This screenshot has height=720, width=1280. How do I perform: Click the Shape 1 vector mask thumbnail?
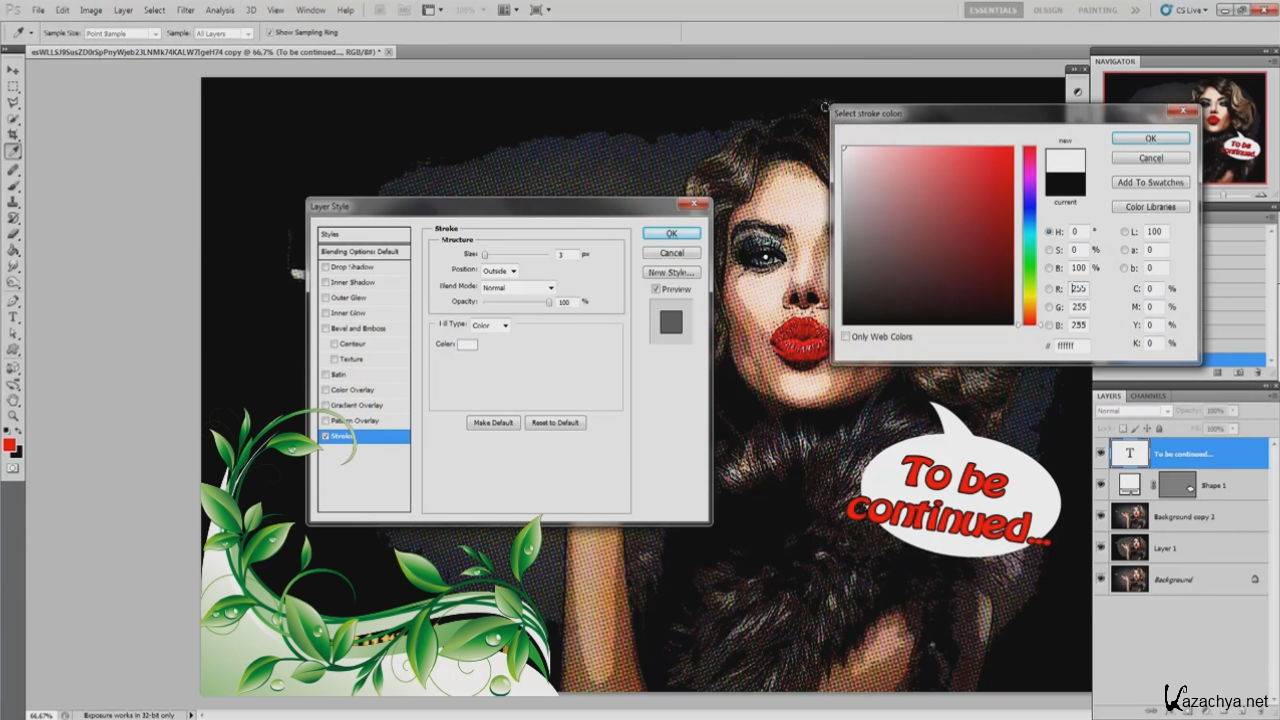1177,485
